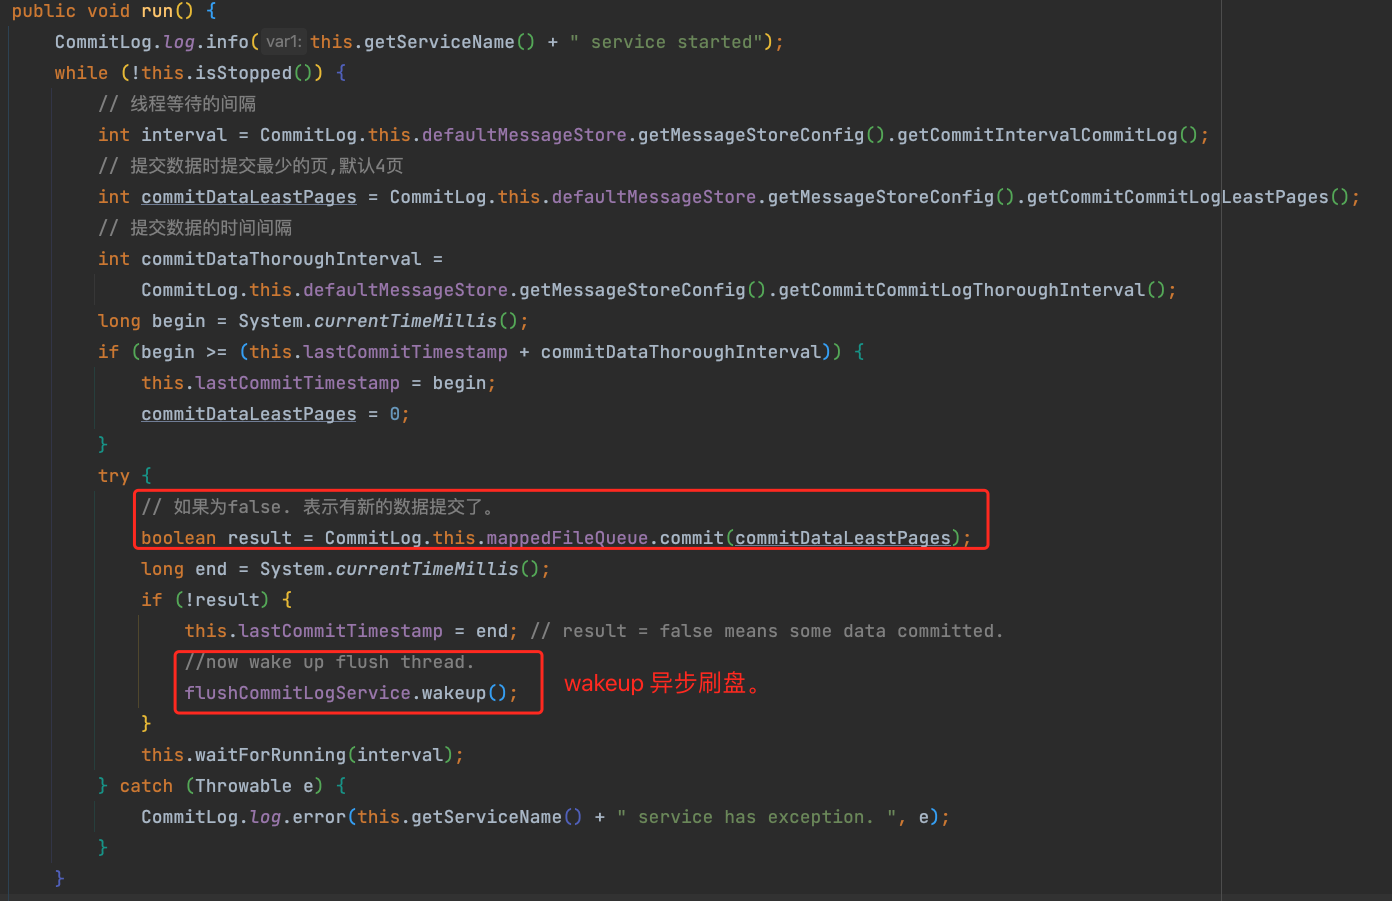Click the getCommitCommitLogLeastPages method call

click(x=1177, y=197)
